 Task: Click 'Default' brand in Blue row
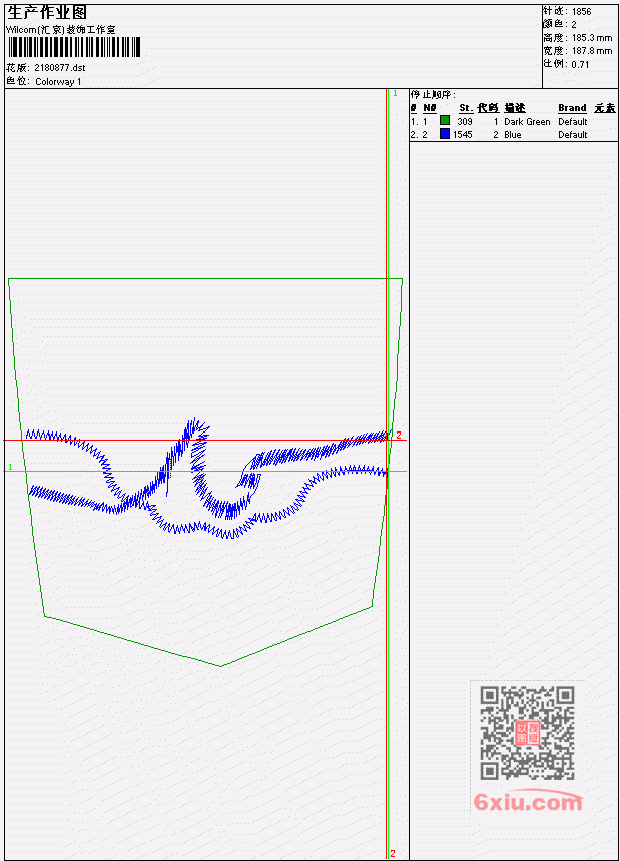[573, 135]
